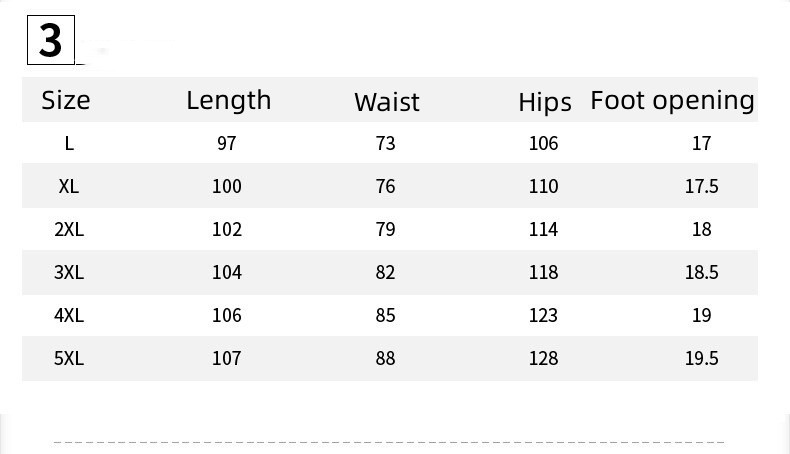Screen dimensions: 790x454
Task: Click the boxed number 3 icon
Action: coord(51,40)
